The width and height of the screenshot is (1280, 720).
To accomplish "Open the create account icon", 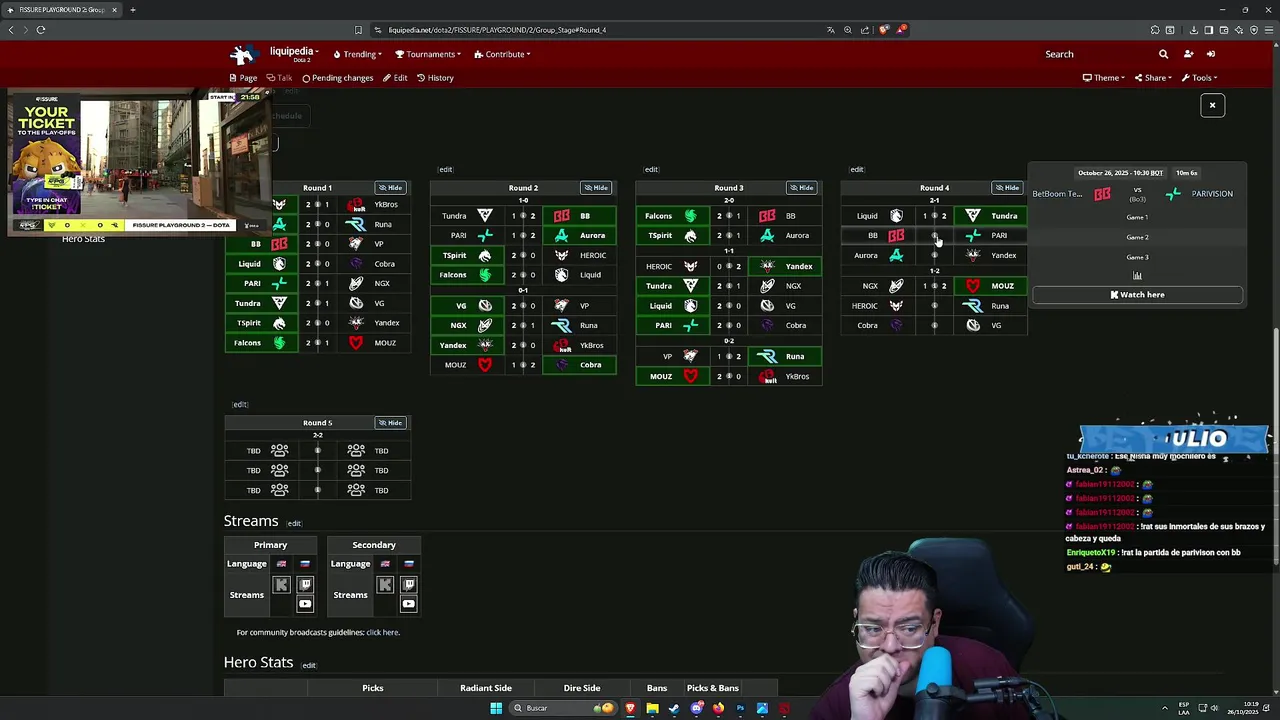I will click(x=1188, y=54).
